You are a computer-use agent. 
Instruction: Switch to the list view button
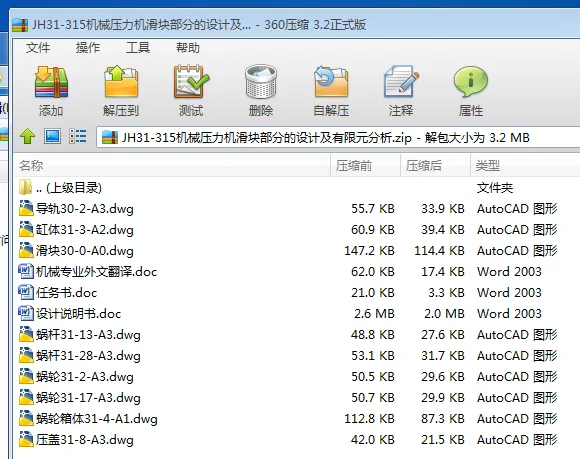[x=78, y=136]
